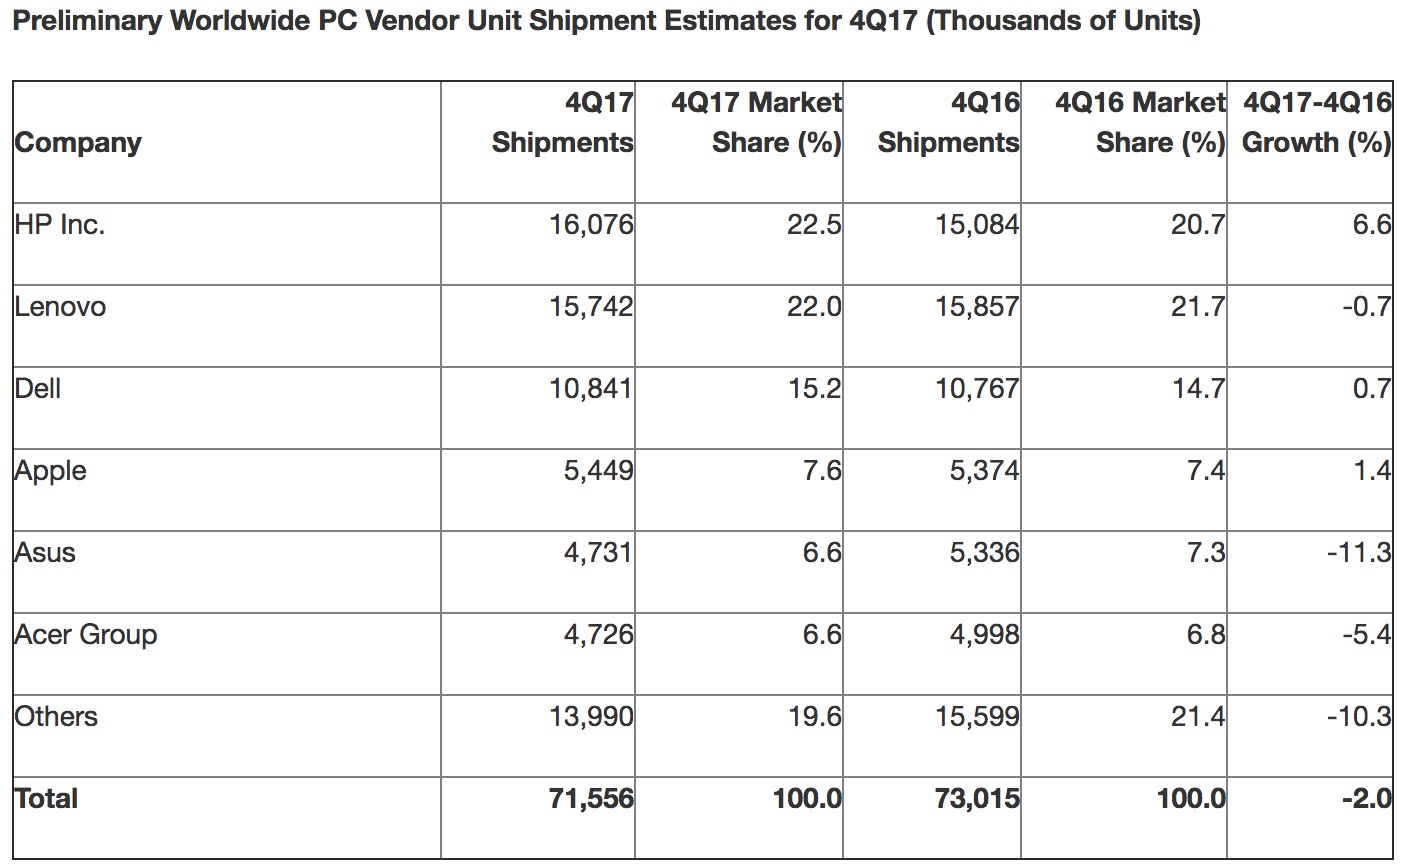The width and height of the screenshot is (1404, 864).
Task: Select the Company column header
Action: point(78,143)
